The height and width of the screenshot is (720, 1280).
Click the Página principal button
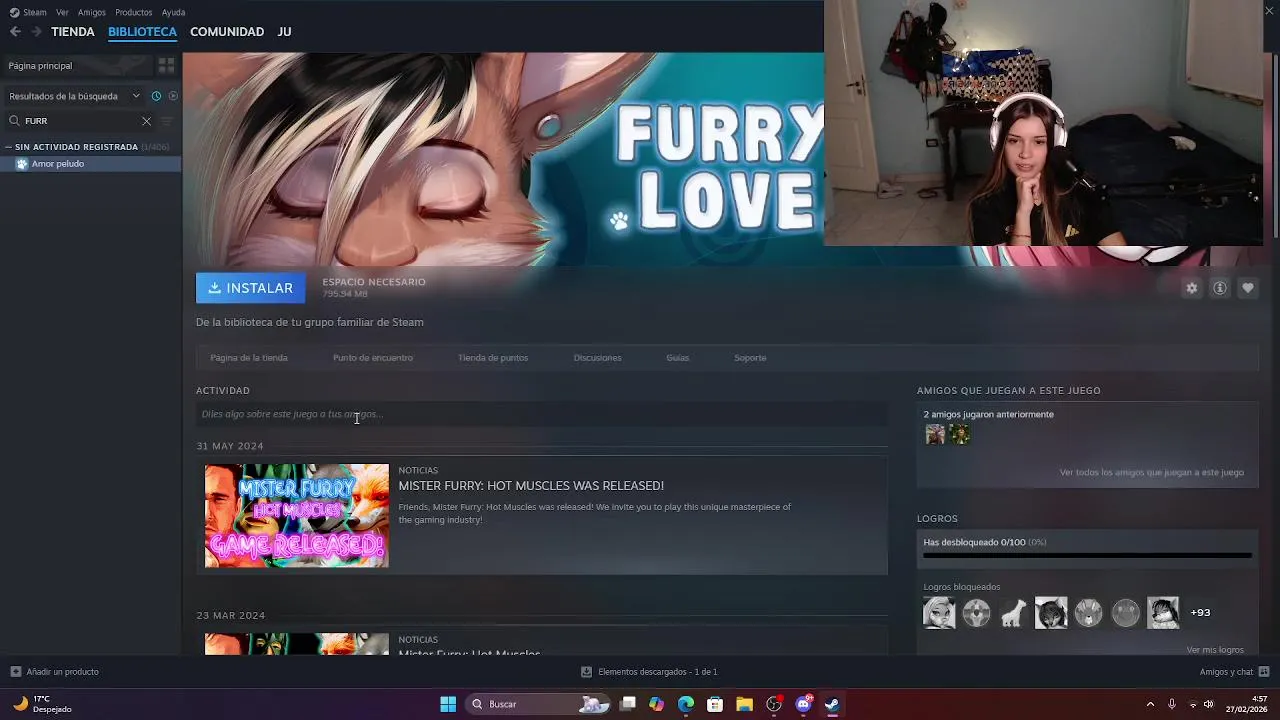(x=76, y=65)
